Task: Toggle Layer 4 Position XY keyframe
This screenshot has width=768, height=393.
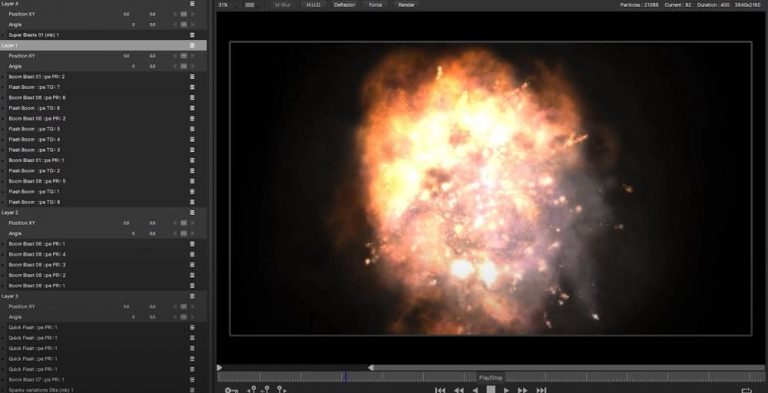Action: click(x=183, y=14)
